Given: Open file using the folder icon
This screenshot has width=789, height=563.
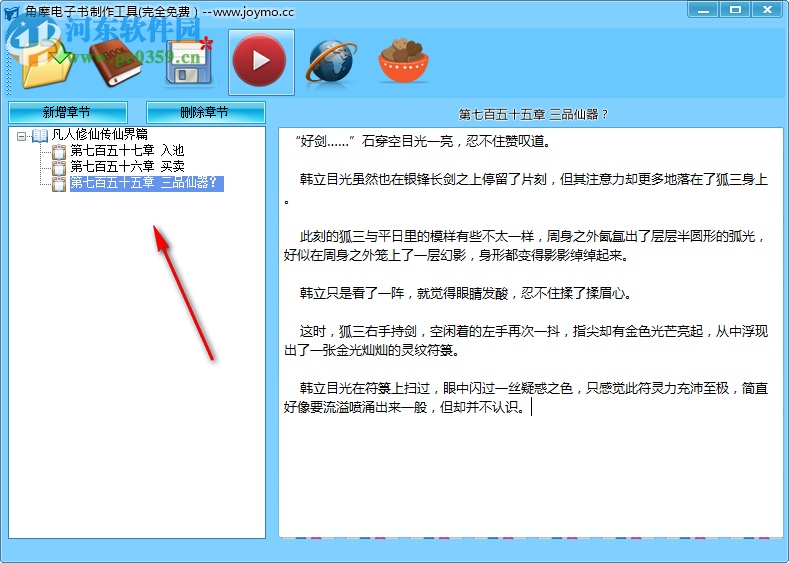Looking at the screenshot, I should point(47,63).
